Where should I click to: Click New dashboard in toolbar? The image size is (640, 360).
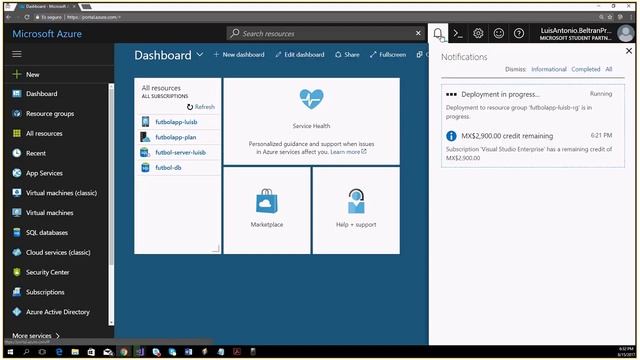tap(239, 54)
